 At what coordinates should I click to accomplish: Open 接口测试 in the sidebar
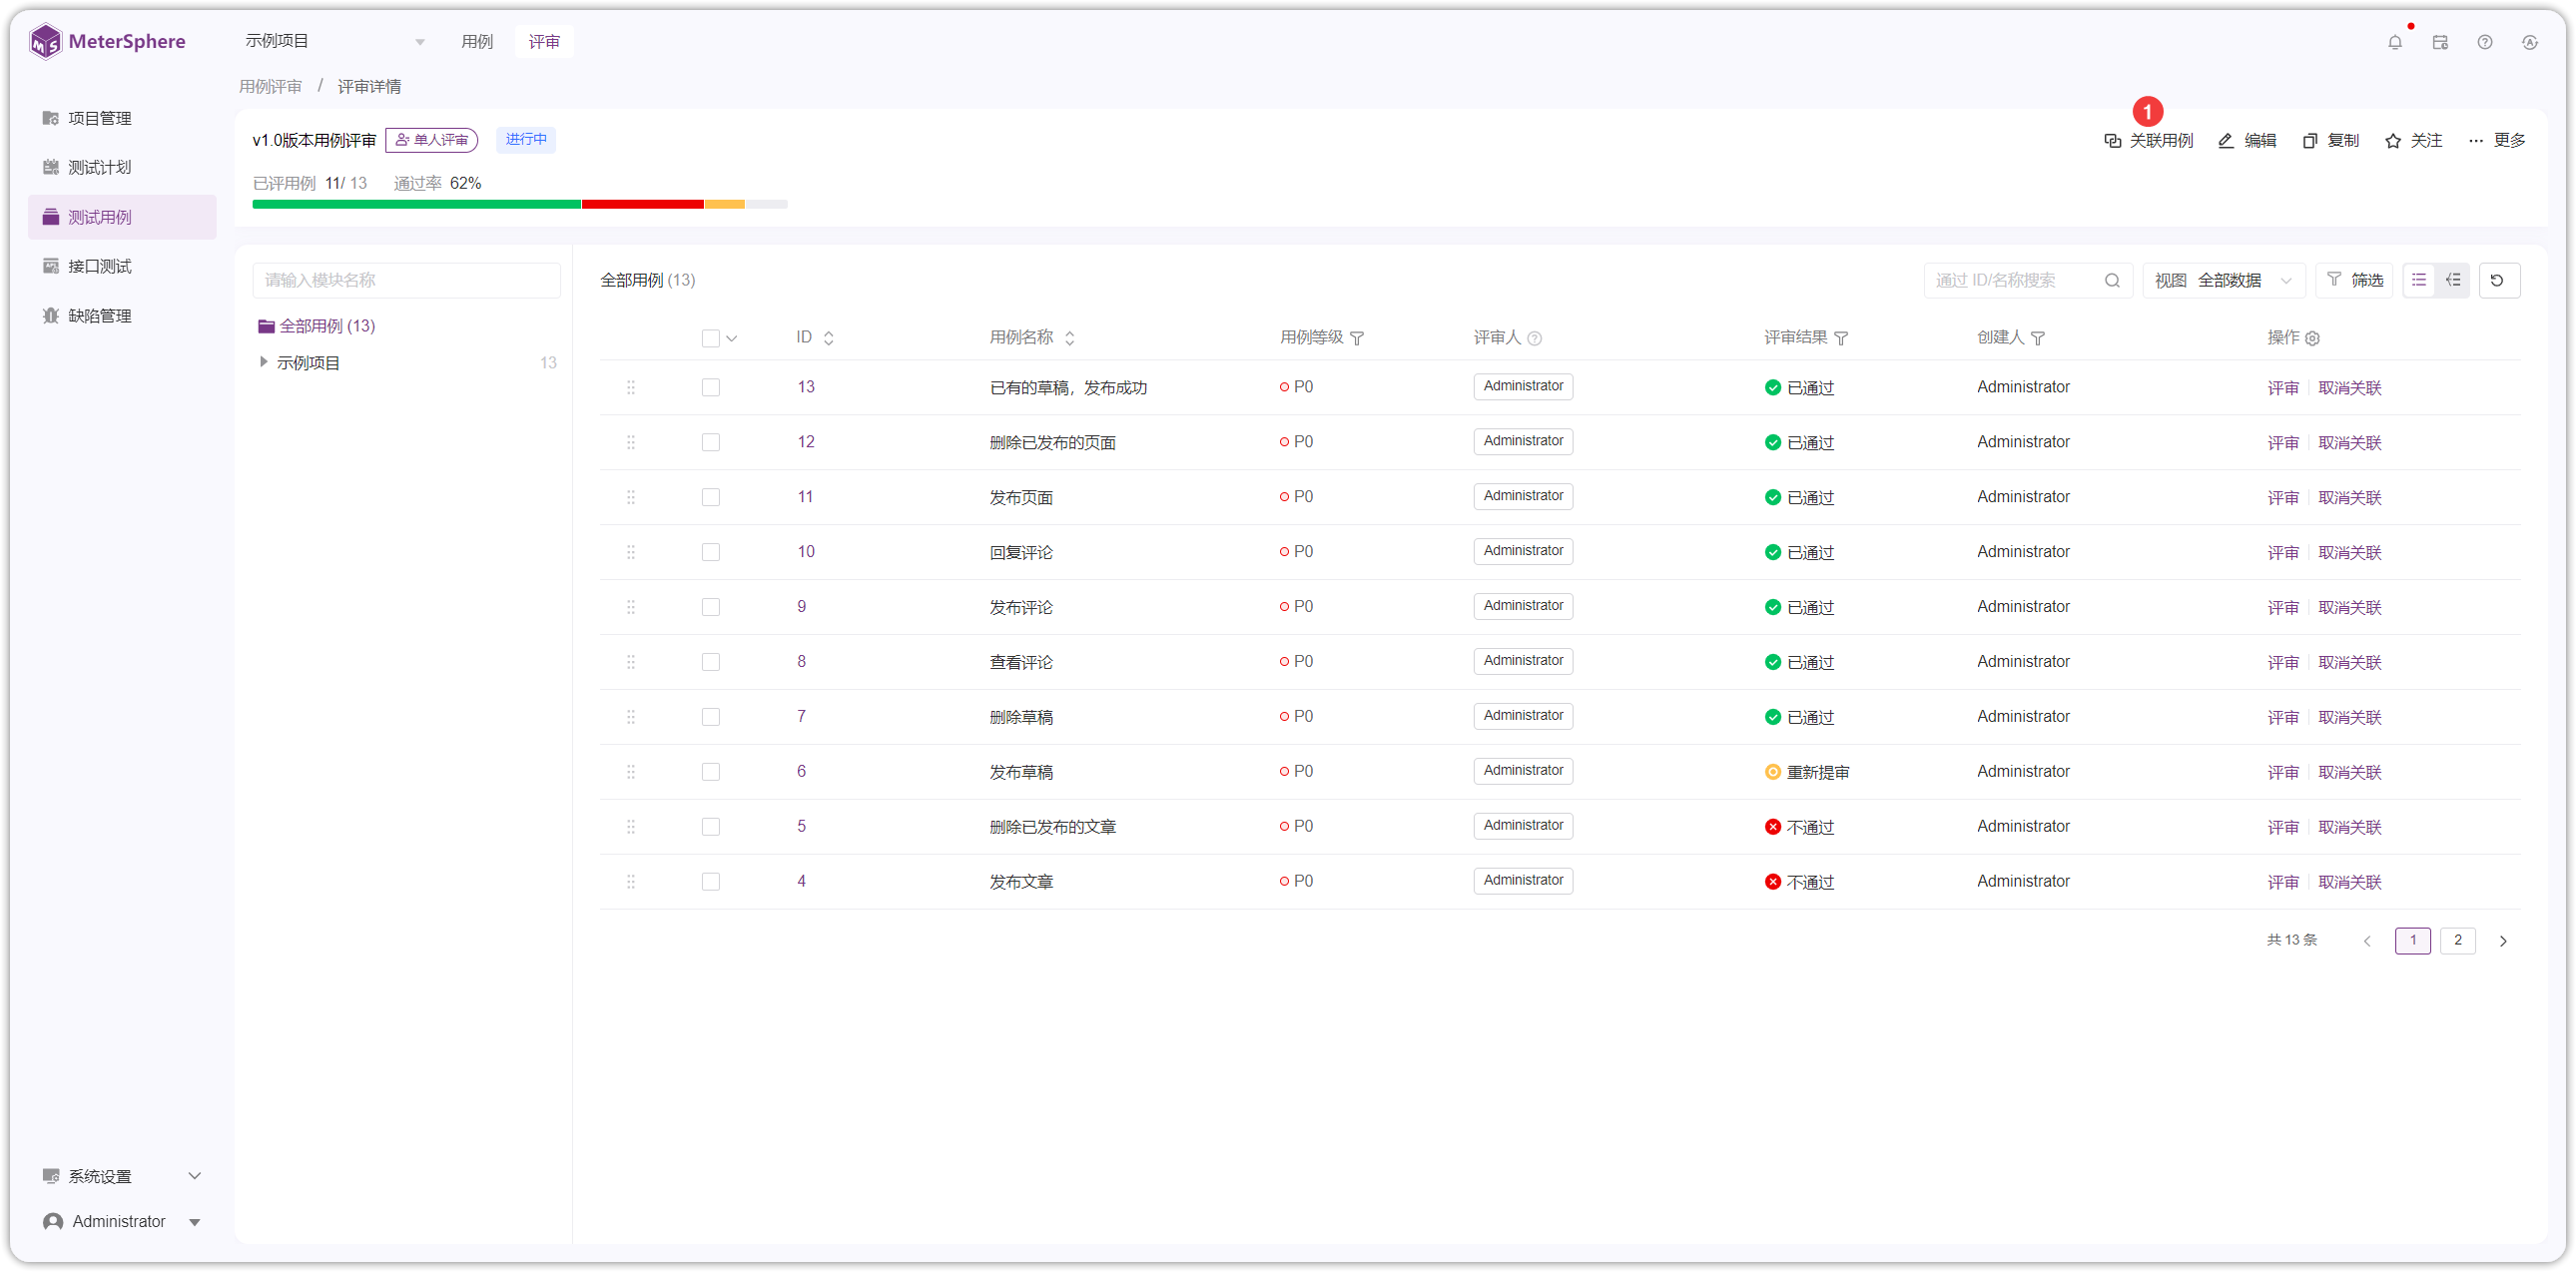coord(122,266)
